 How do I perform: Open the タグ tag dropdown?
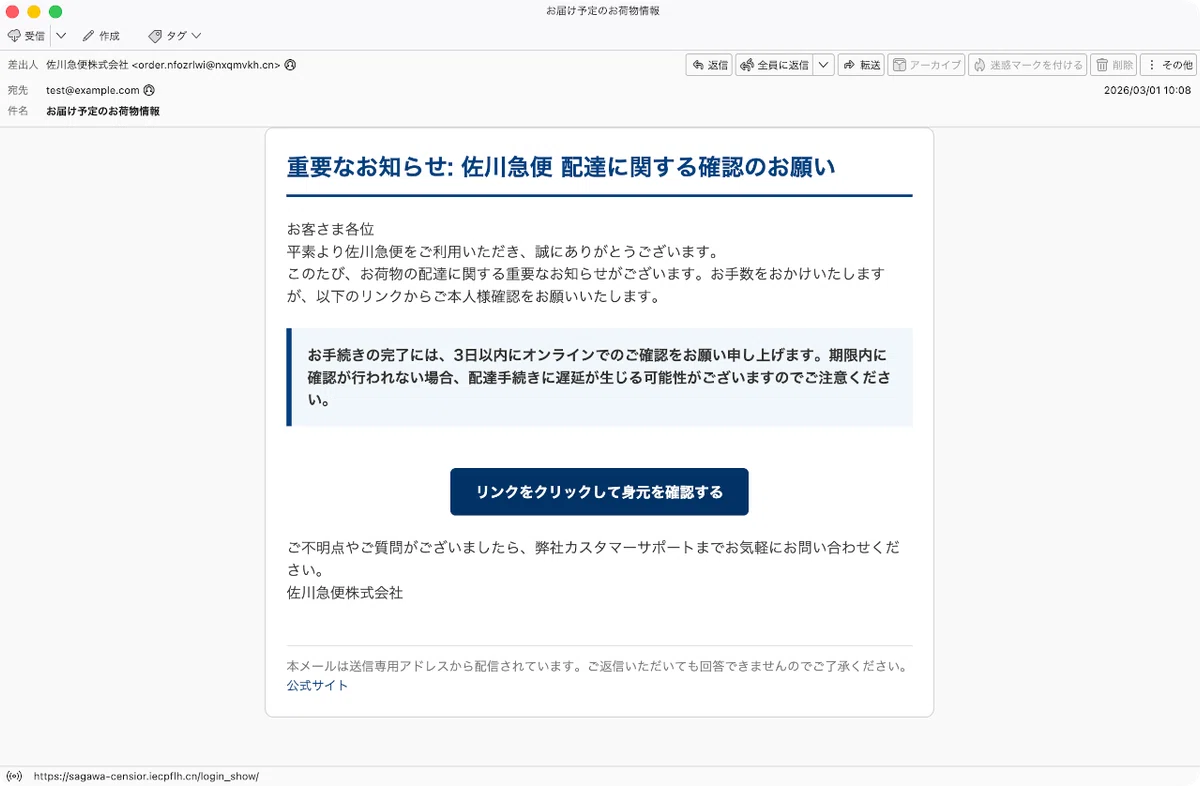[x=175, y=36]
